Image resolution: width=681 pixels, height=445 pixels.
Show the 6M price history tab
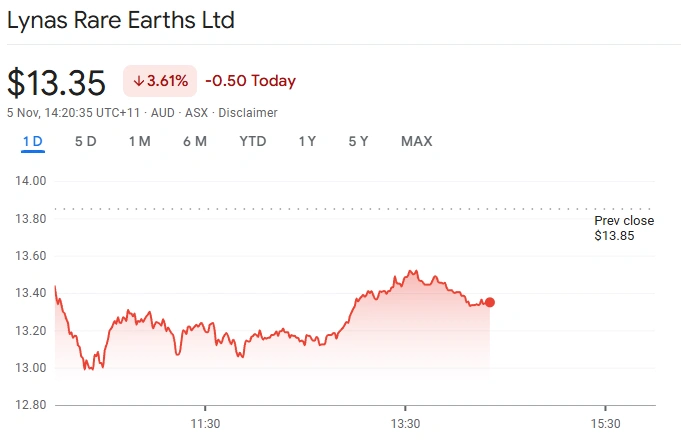tap(194, 141)
